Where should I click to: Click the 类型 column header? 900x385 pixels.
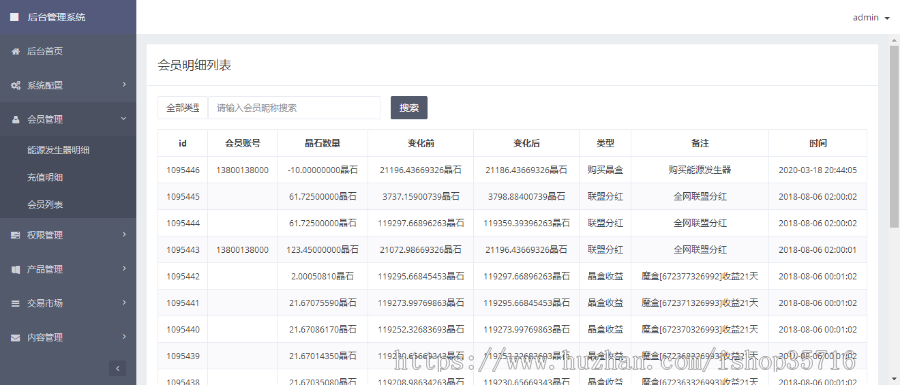click(x=605, y=143)
